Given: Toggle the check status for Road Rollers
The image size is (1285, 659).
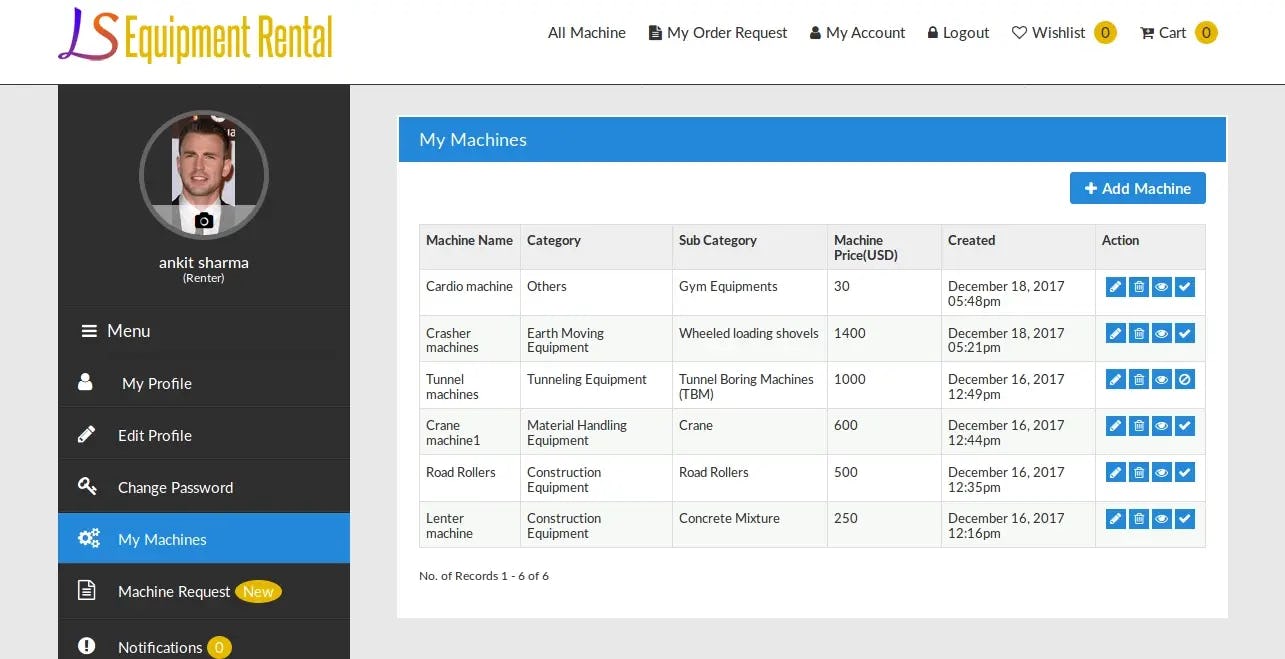Looking at the screenshot, I should (x=1184, y=472).
